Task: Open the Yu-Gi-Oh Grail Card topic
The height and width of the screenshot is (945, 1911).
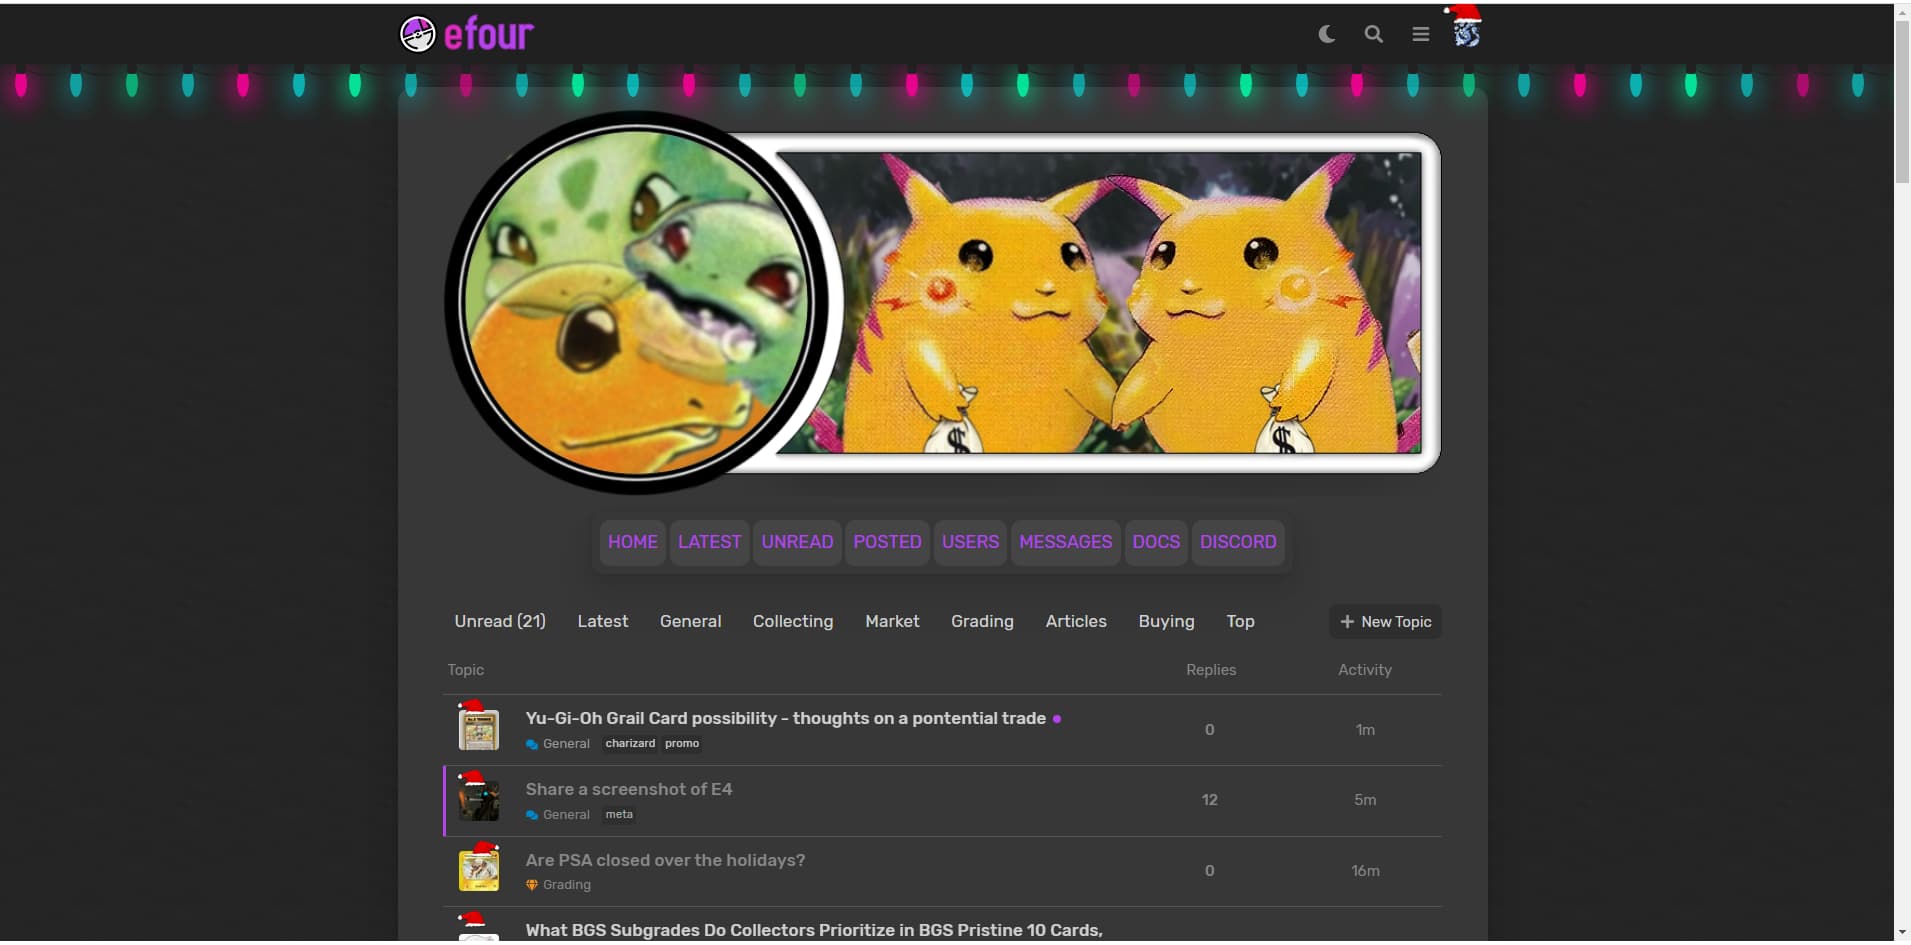Action: (785, 718)
